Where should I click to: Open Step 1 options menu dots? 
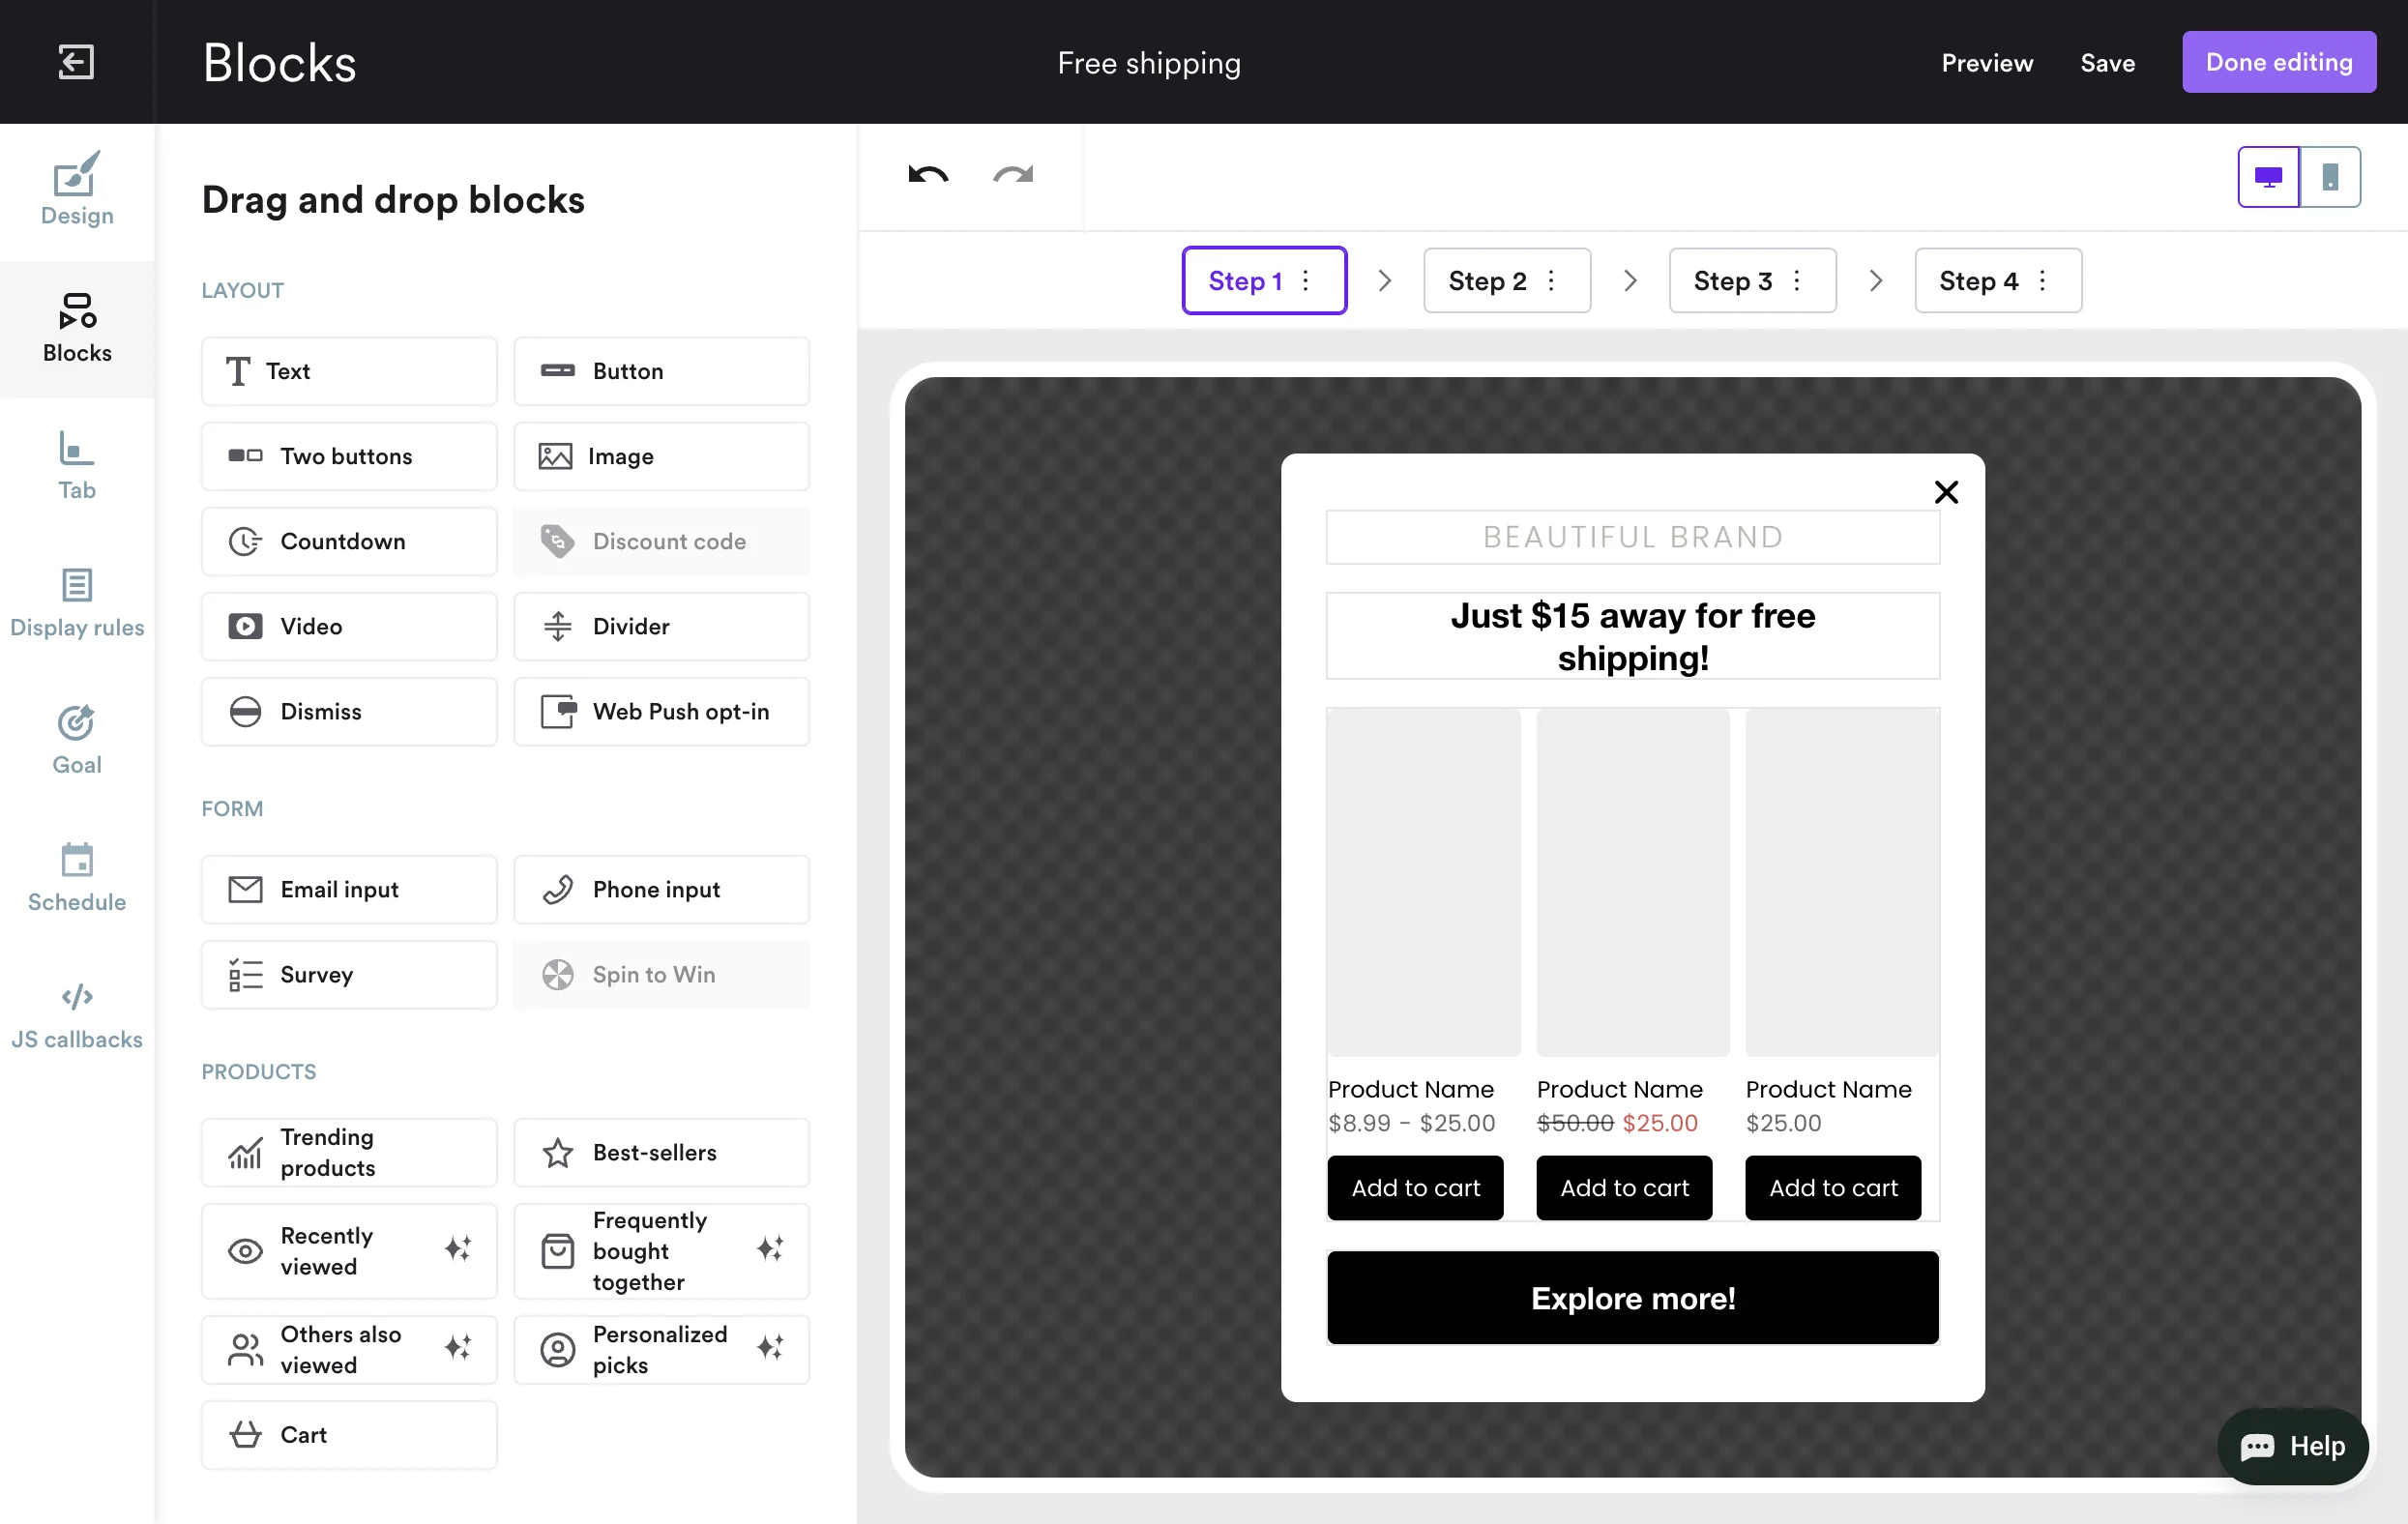pyautogui.click(x=1306, y=281)
